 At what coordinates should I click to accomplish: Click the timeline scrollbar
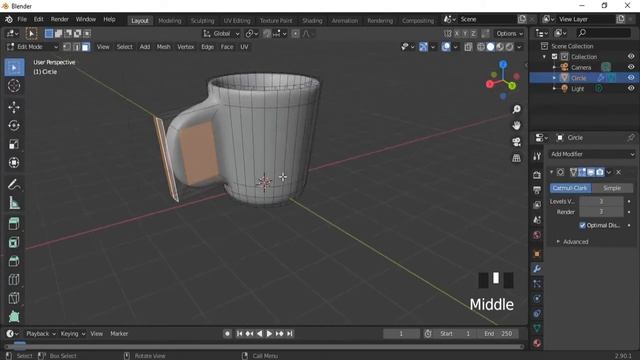coord(264,347)
